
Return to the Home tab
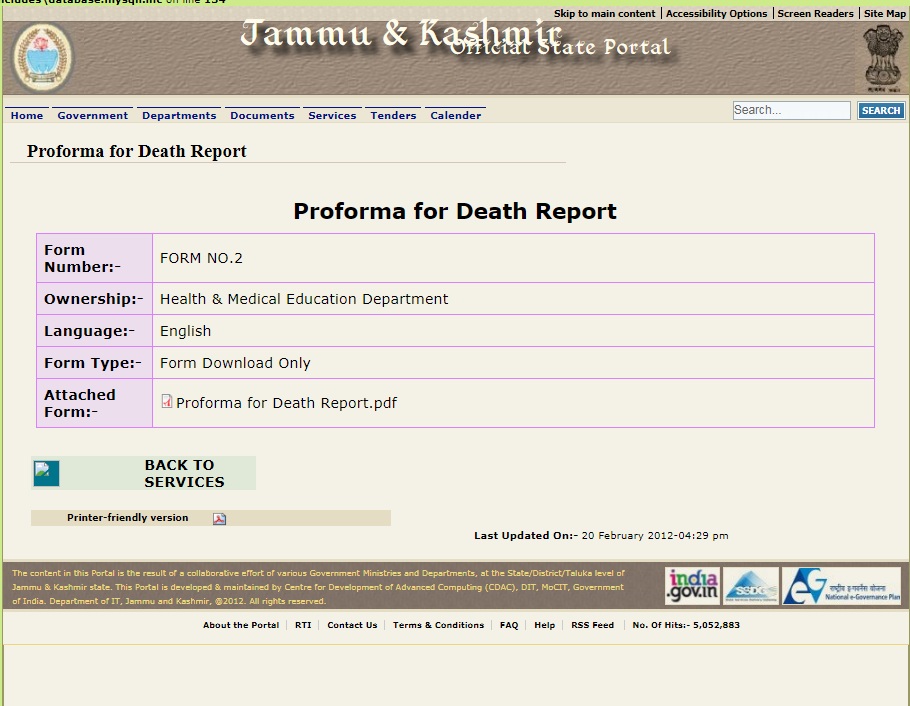click(26, 115)
